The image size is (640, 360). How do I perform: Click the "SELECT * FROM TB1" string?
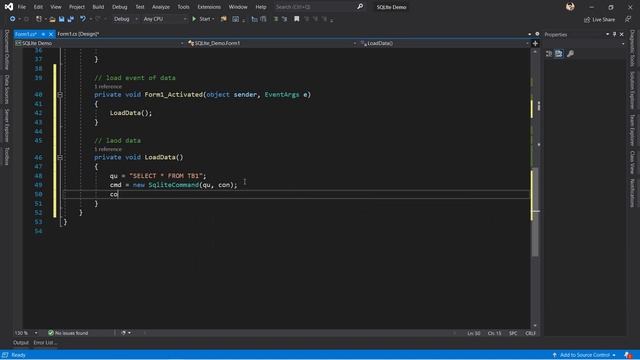point(166,176)
